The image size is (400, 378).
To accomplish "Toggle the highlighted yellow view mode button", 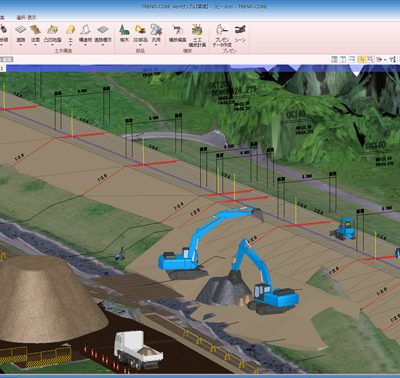I will tap(362, 59).
